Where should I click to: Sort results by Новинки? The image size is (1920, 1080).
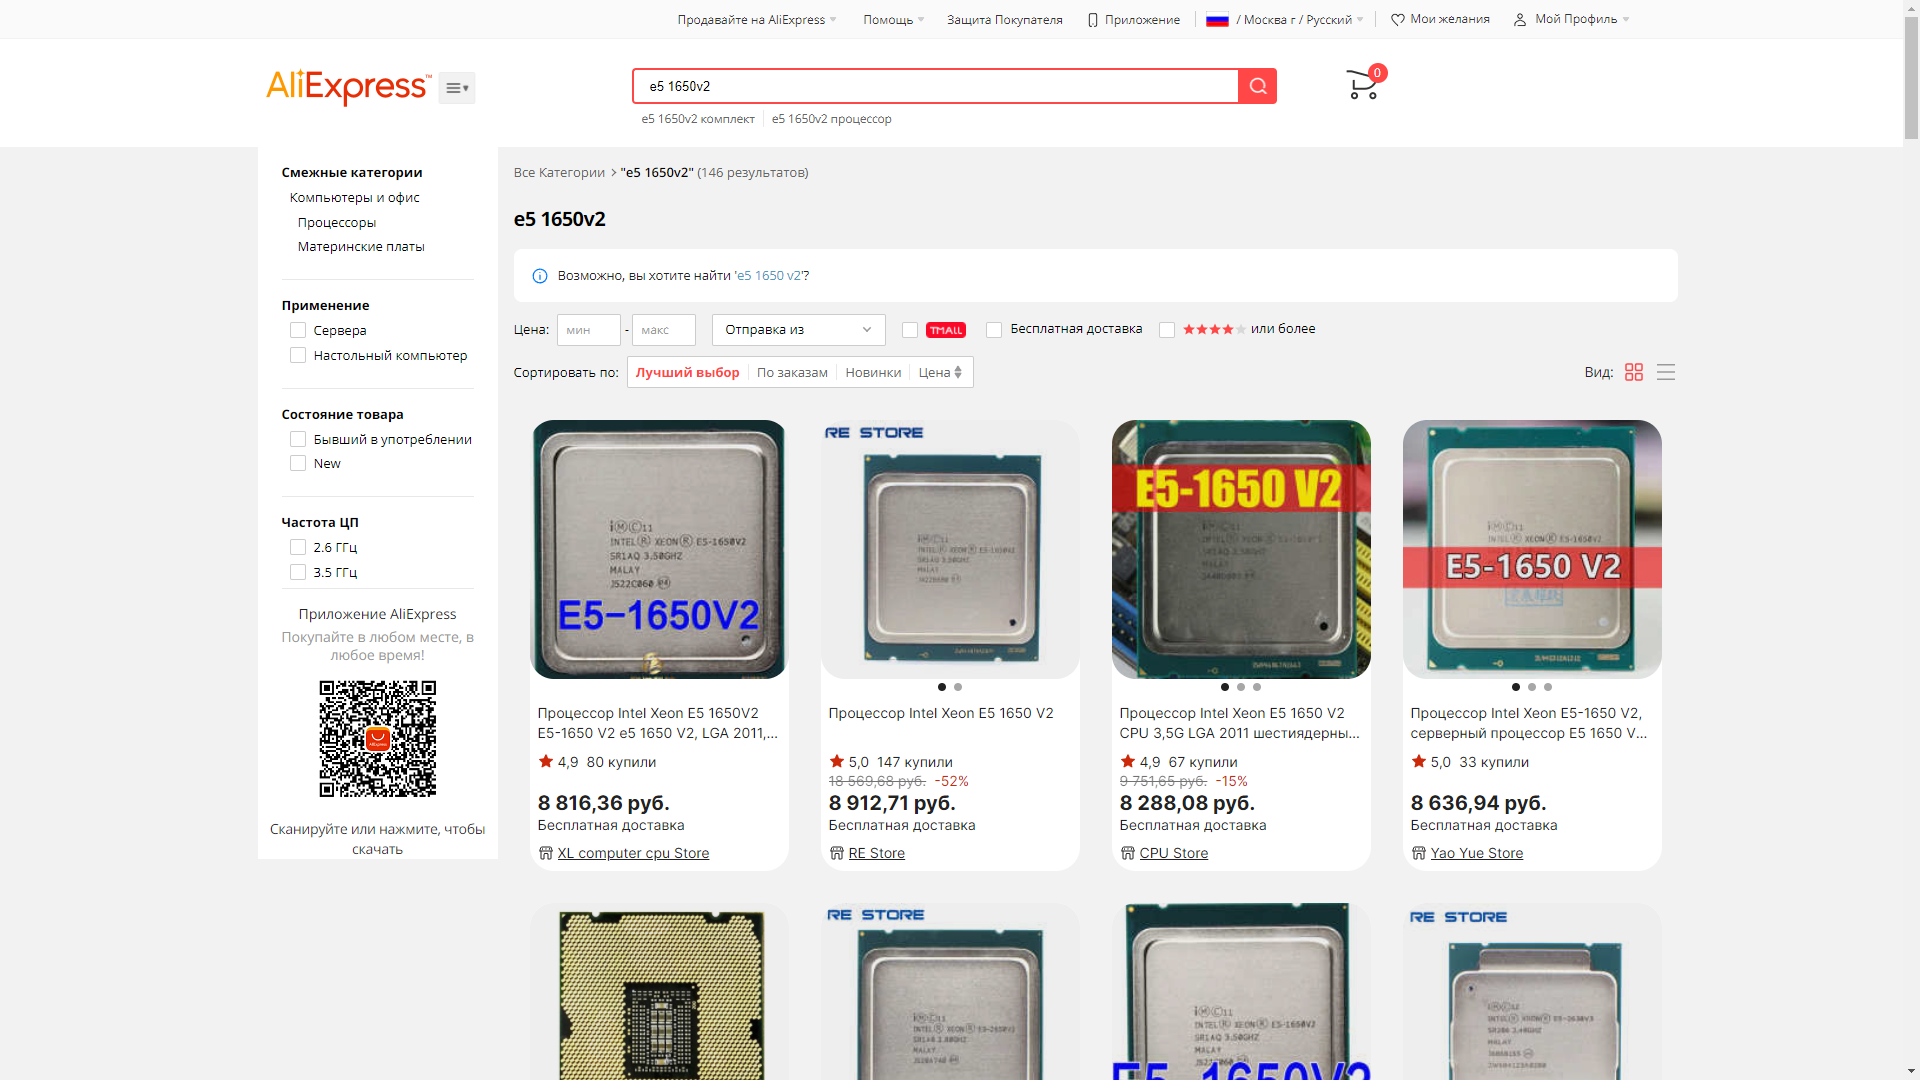873,372
